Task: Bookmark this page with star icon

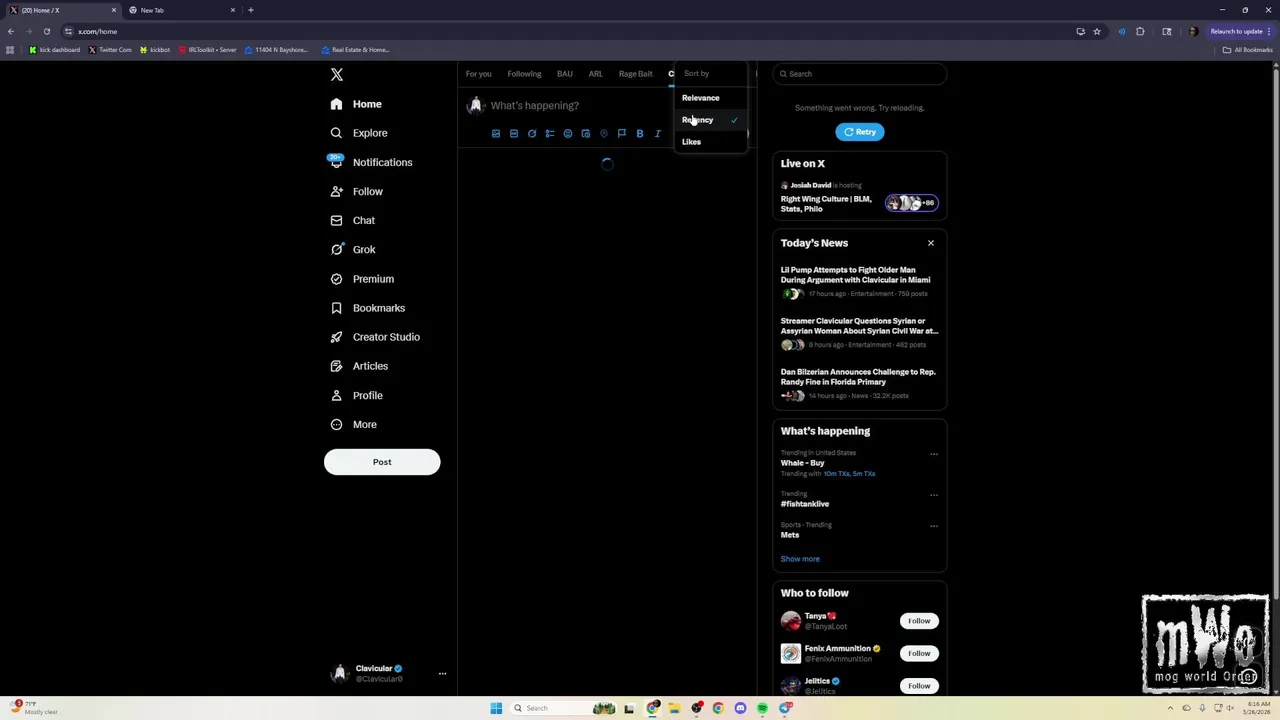Action: point(1097,31)
